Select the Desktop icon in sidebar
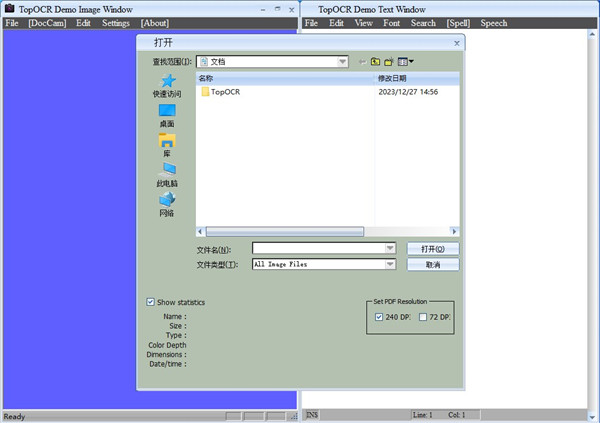 point(167,111)
